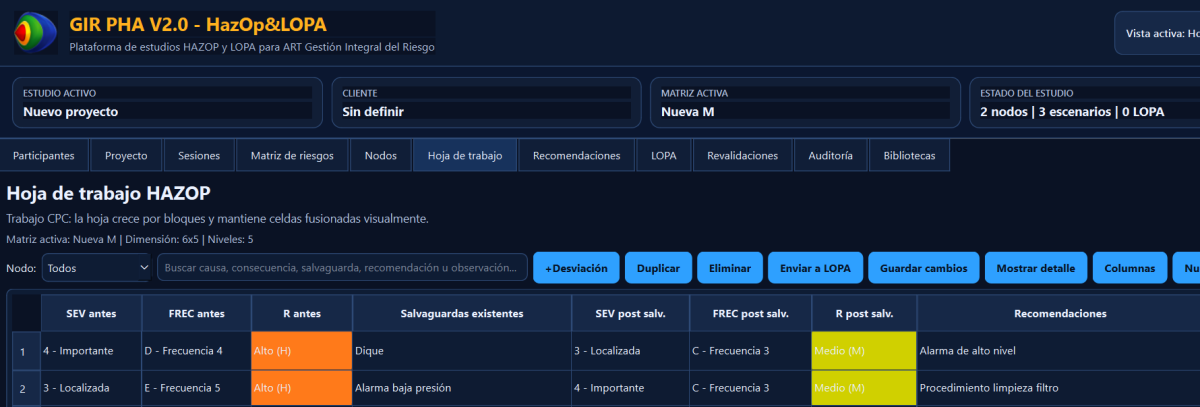This screenshot has height=407, width=1200.
Task: Save with Guardar cambios button
Action: 923,268
